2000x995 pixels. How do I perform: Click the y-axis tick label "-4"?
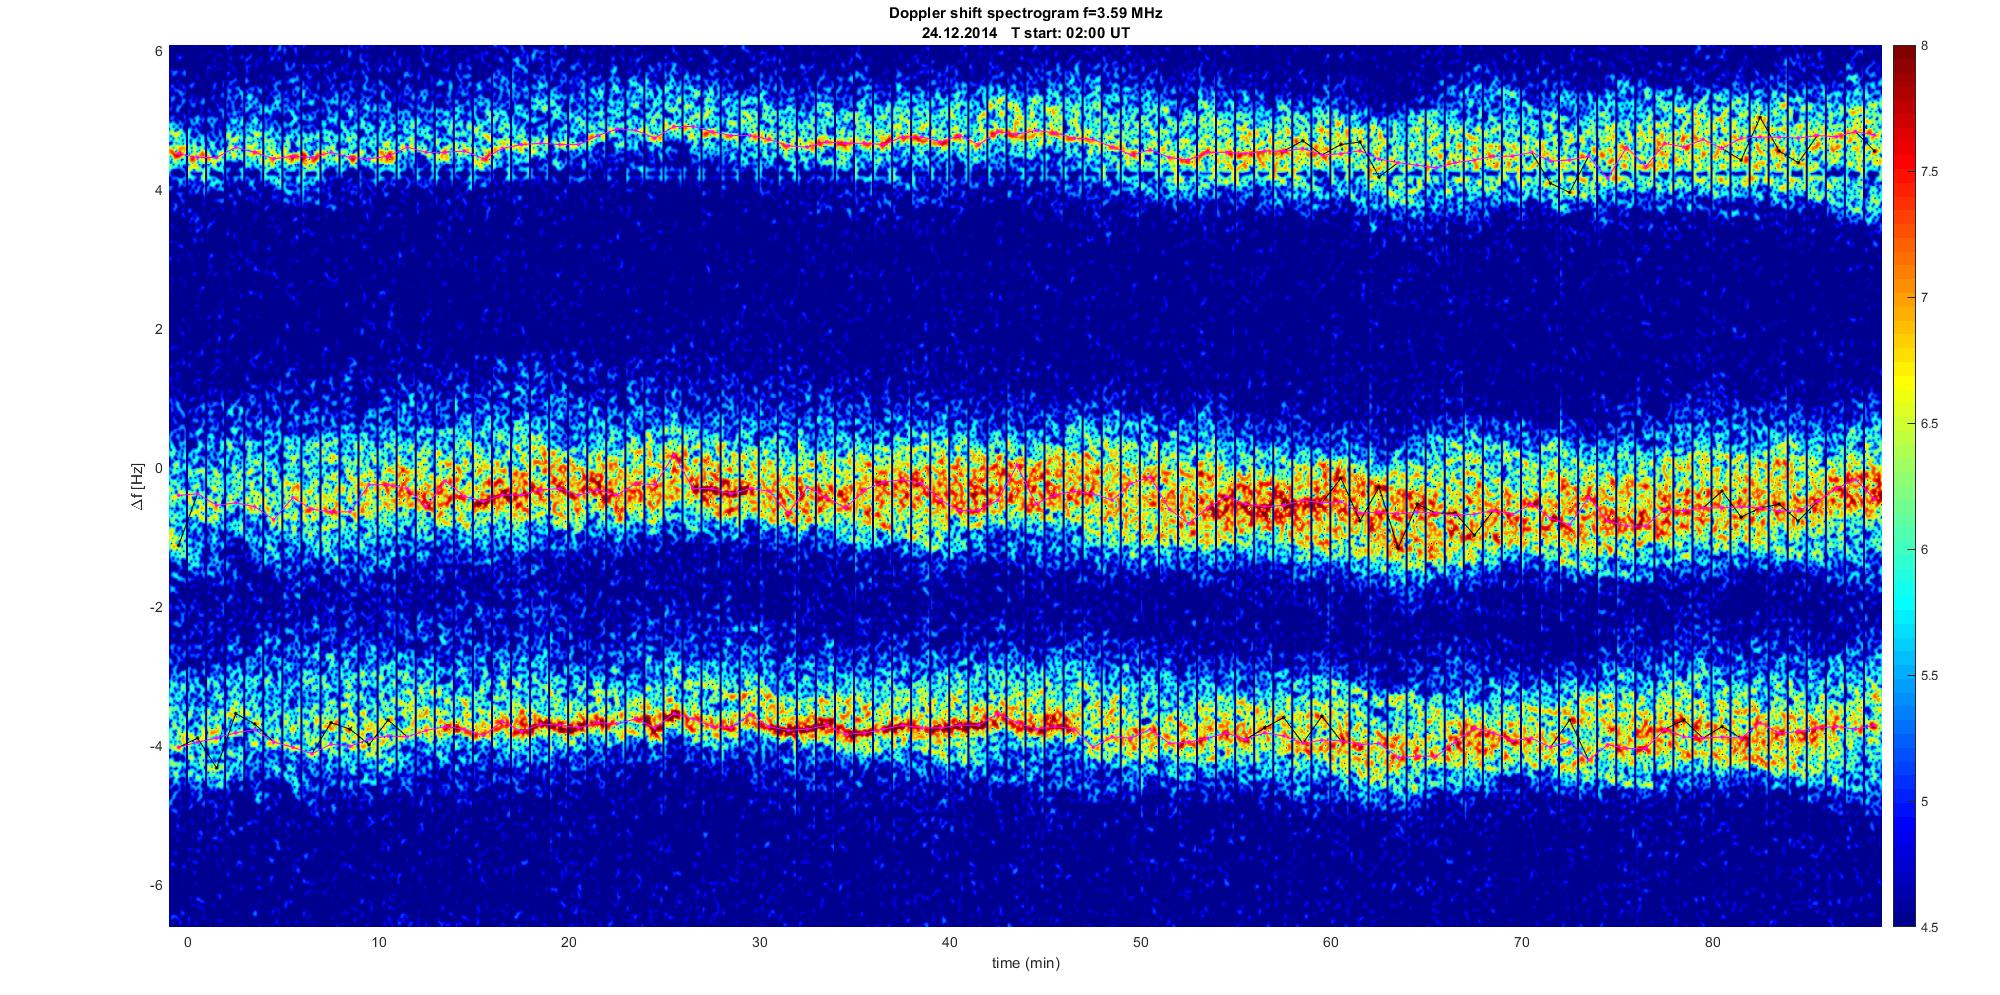[157, 746]
